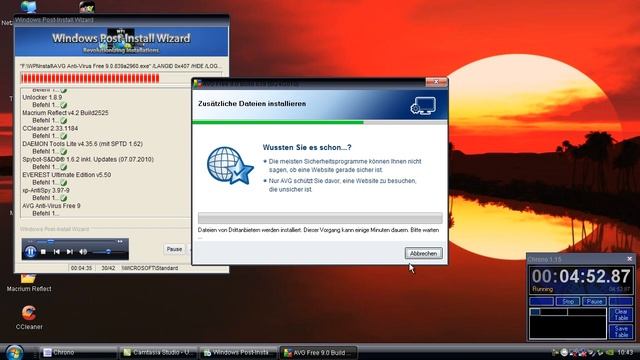Switch to Chrono taskbar button
Screen dimensions: 640x360
pos(78,352)
